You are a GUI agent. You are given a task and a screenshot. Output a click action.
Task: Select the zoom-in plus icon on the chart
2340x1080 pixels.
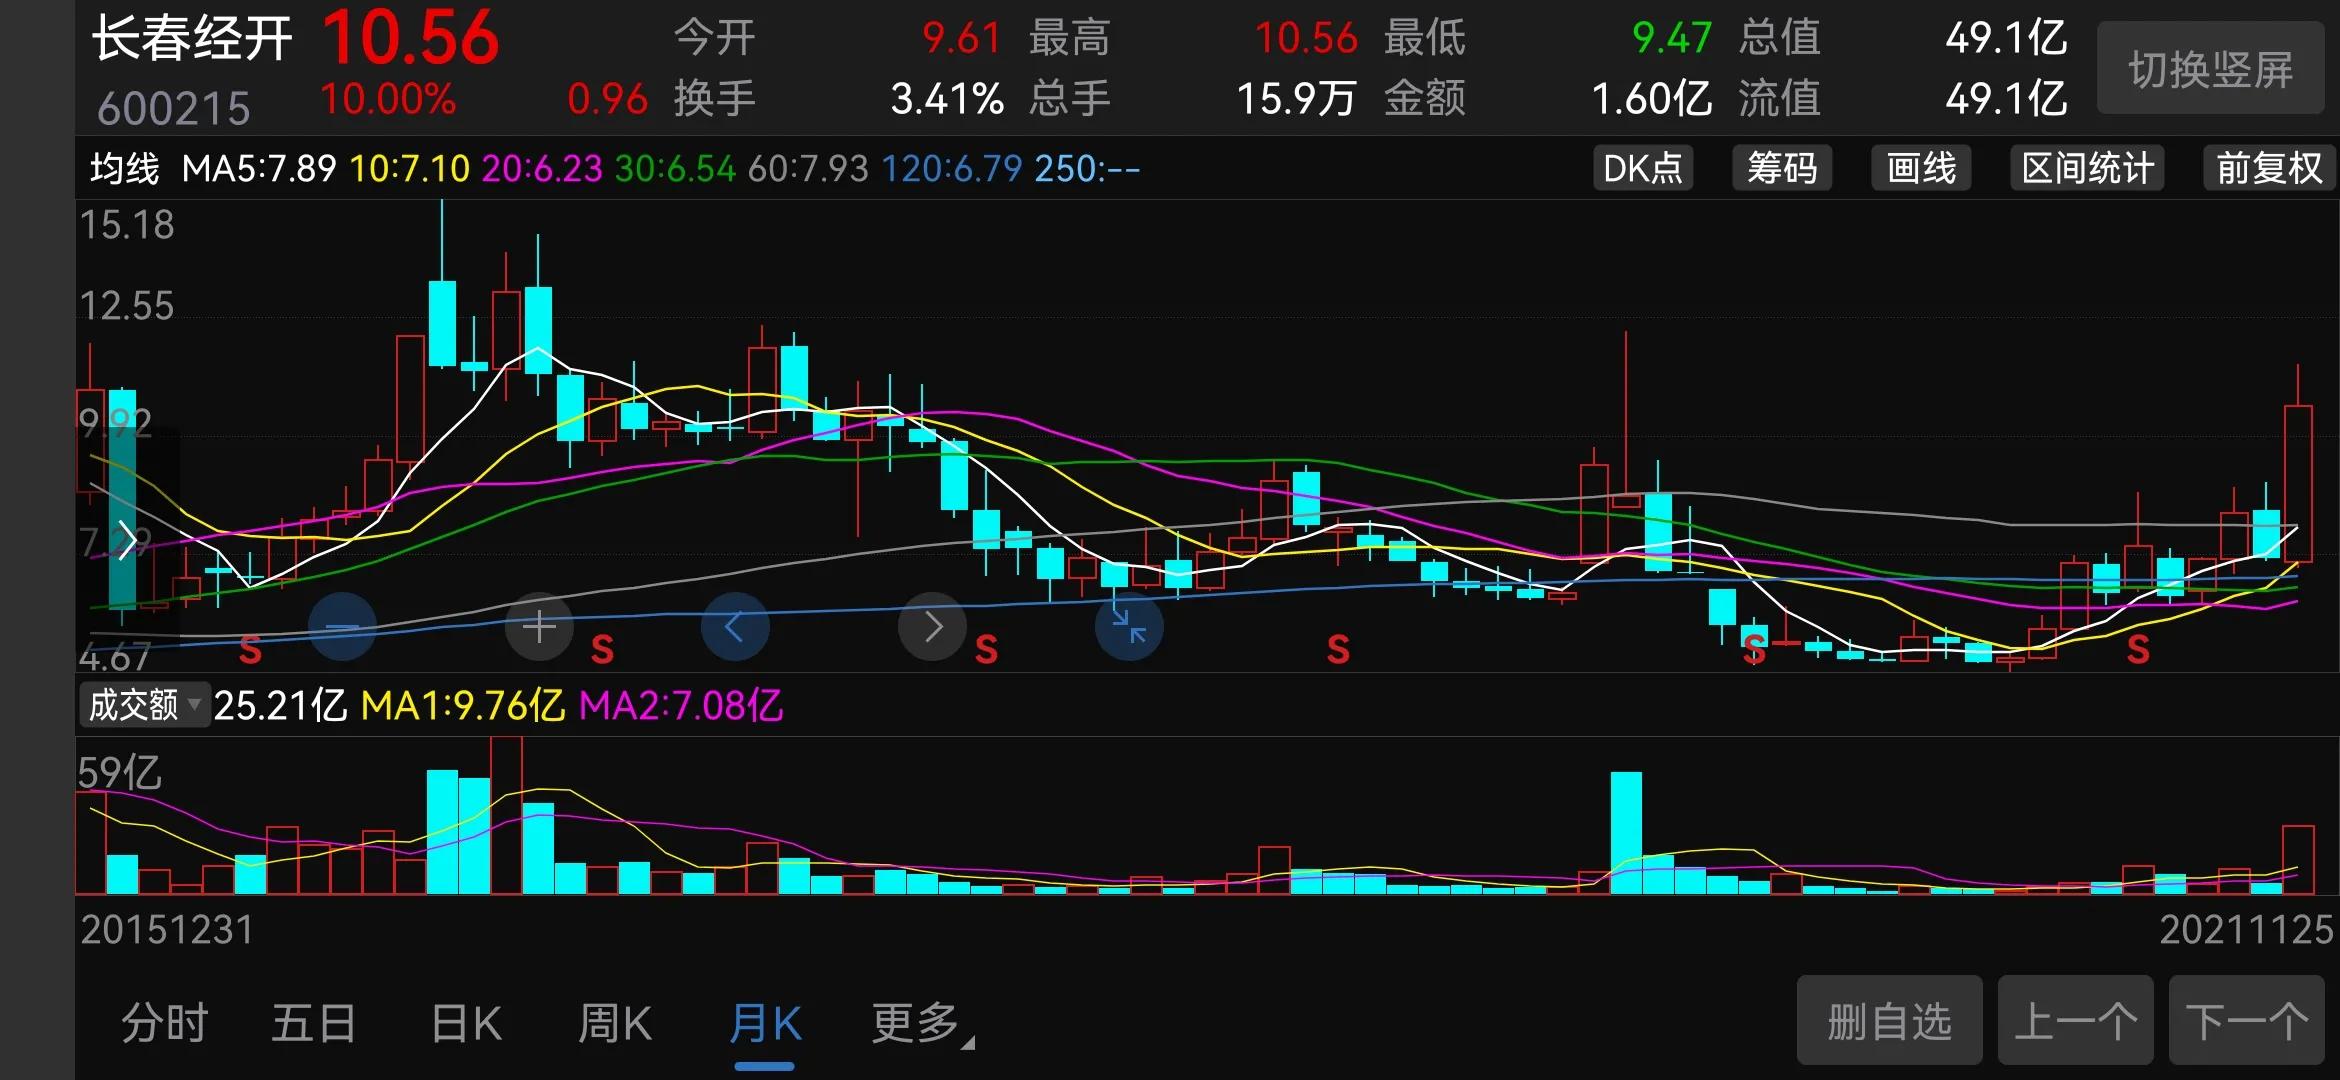click(539, 626)
